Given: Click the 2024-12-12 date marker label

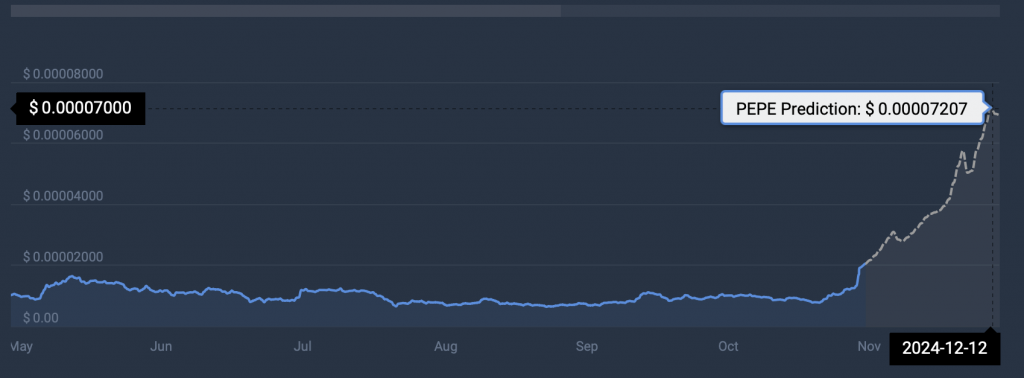Looking at the screenshot, I should [x=944, y=348].
